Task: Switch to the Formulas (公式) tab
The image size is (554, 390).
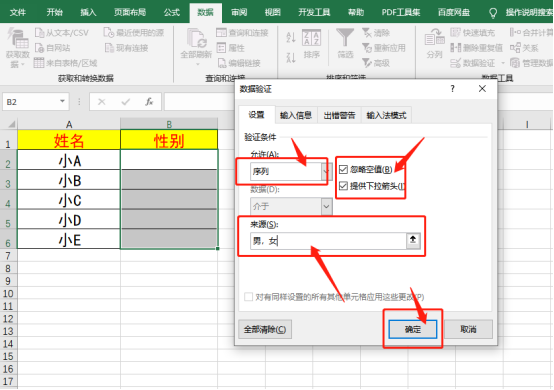Action: (172, 12)
